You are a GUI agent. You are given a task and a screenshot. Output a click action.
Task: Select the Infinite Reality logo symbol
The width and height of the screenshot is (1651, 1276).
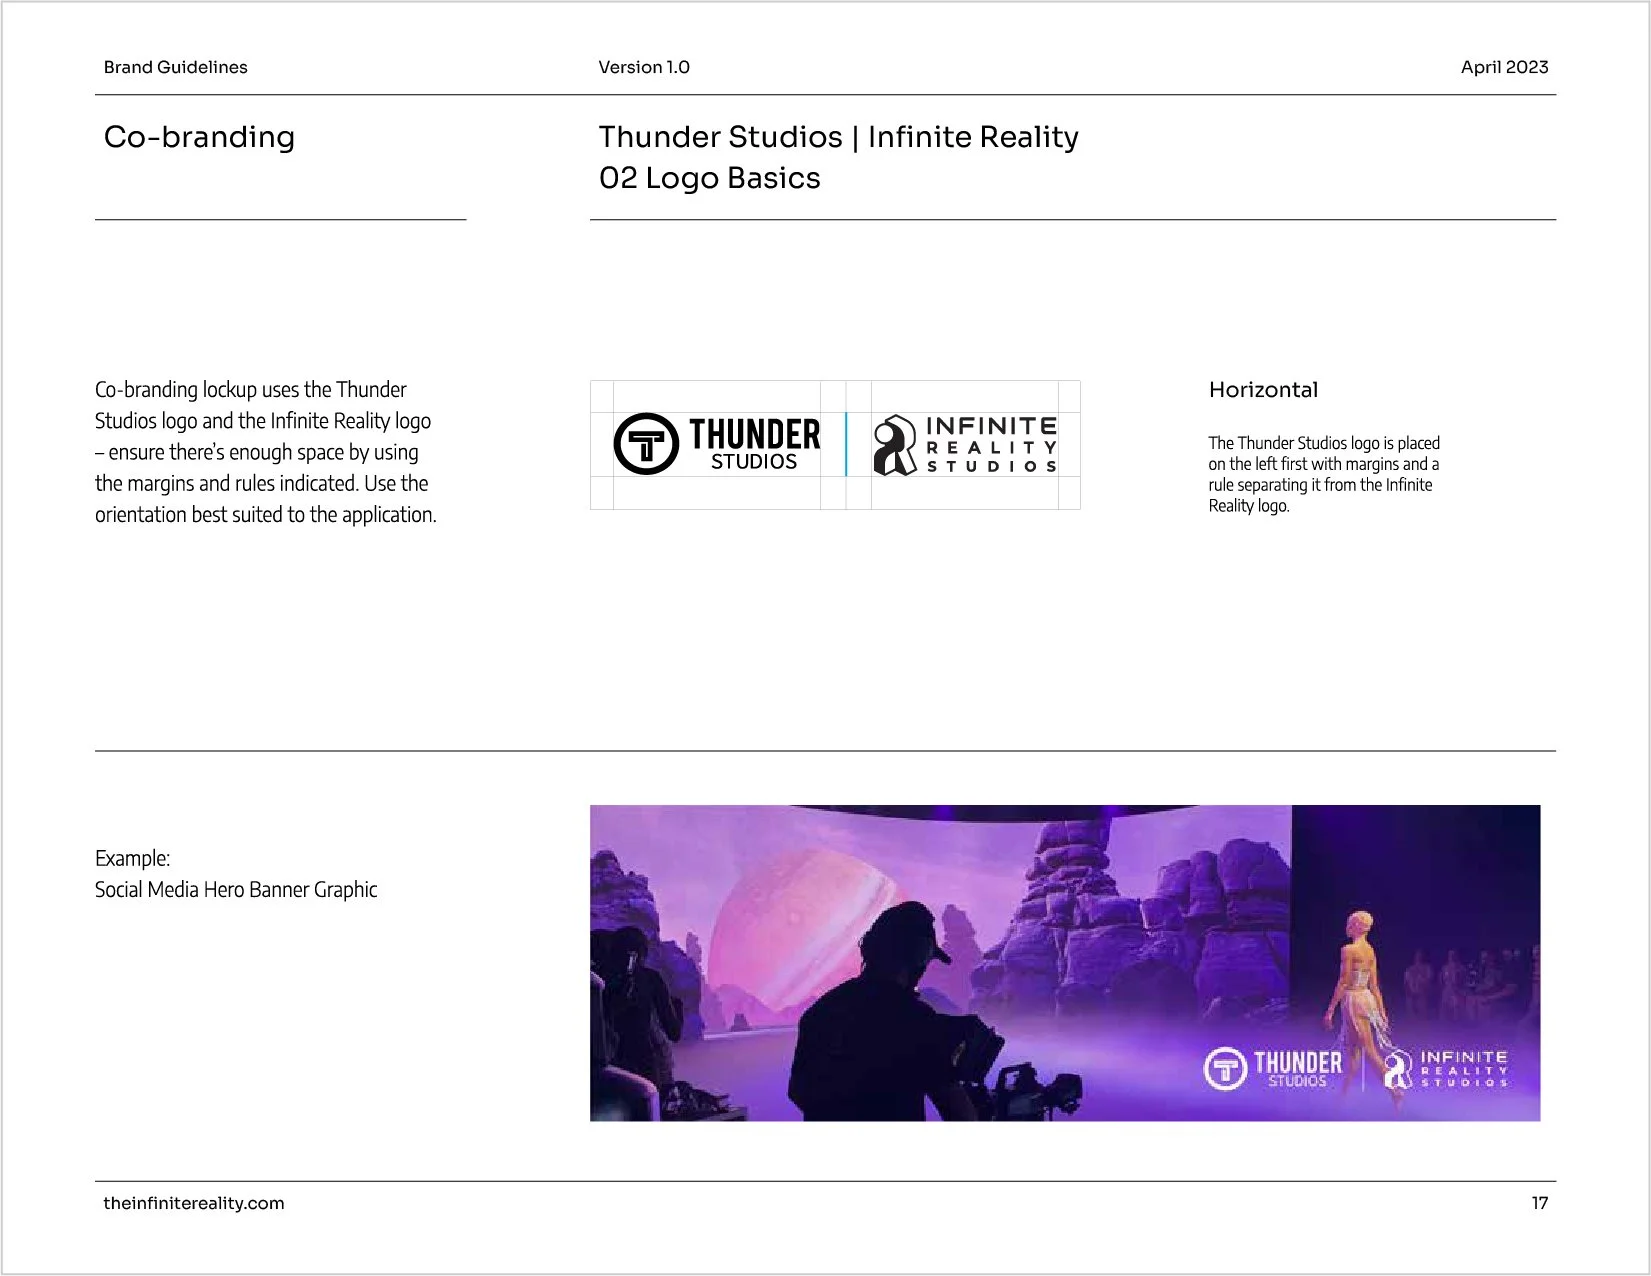894,445
